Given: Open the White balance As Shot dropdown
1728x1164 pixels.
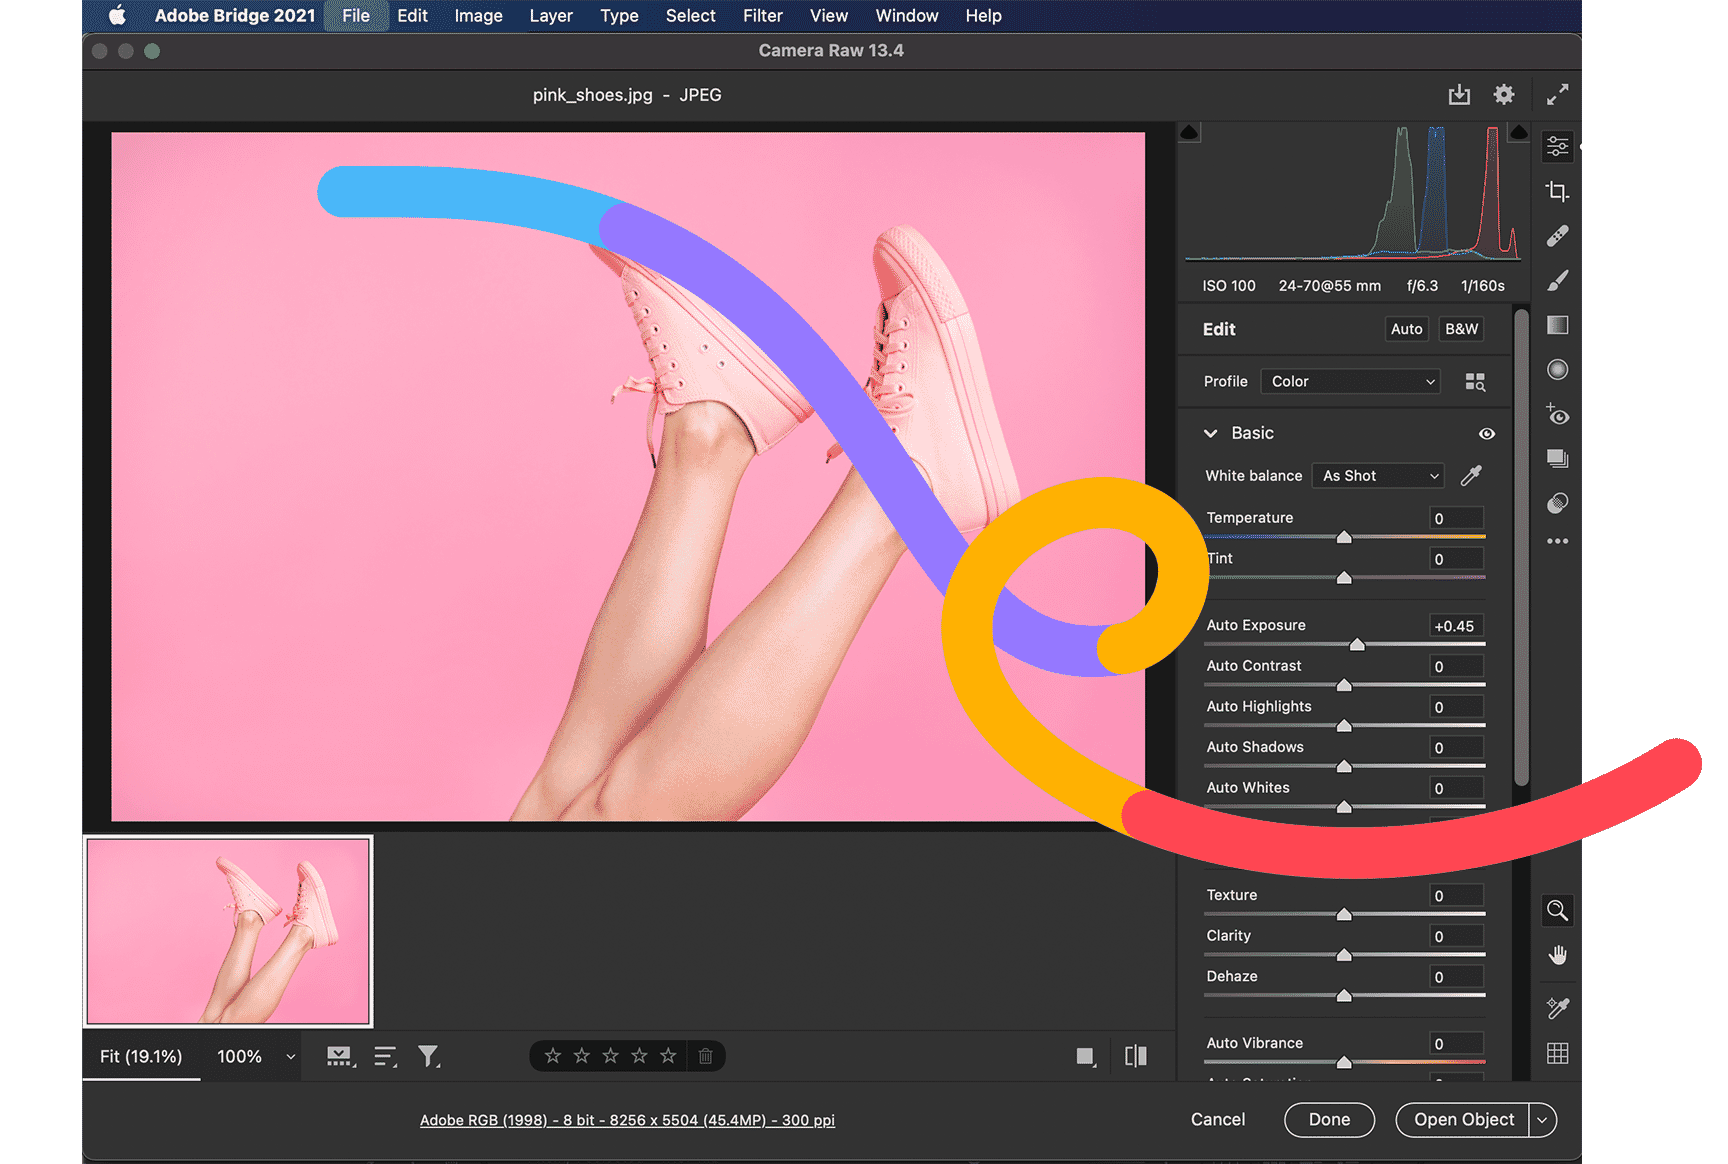Looking at the screenshot, I should pos(1377,475).
